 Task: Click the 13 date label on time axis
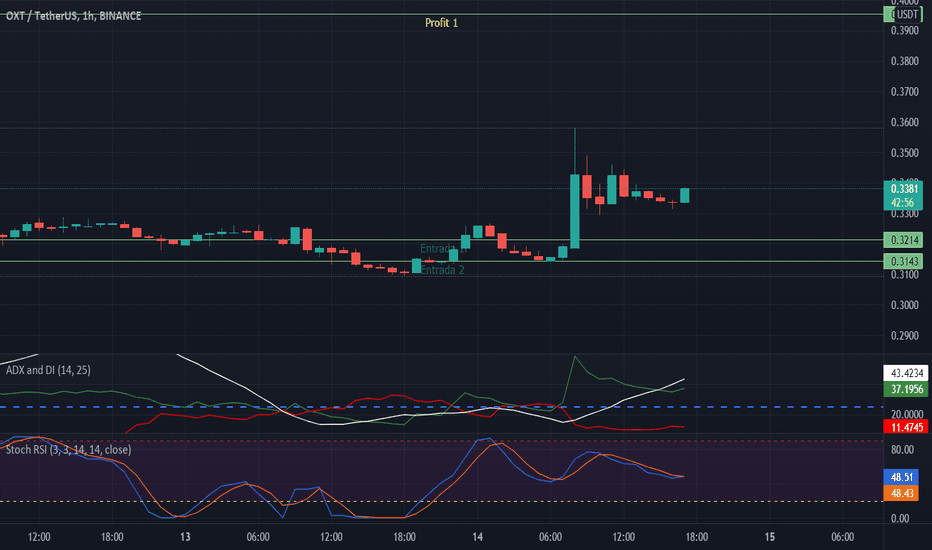pos(185,537)
